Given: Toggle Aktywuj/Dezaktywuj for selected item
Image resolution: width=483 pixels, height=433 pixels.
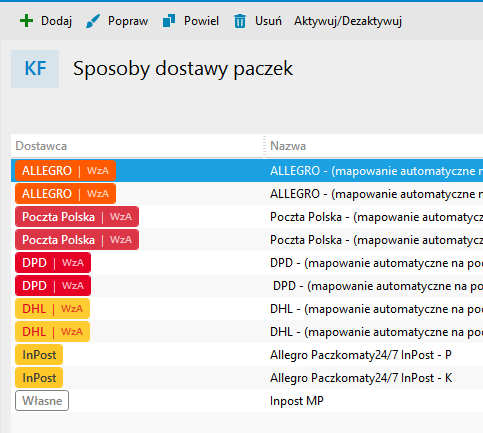Looking at the screenshot, I should (348, 21).
